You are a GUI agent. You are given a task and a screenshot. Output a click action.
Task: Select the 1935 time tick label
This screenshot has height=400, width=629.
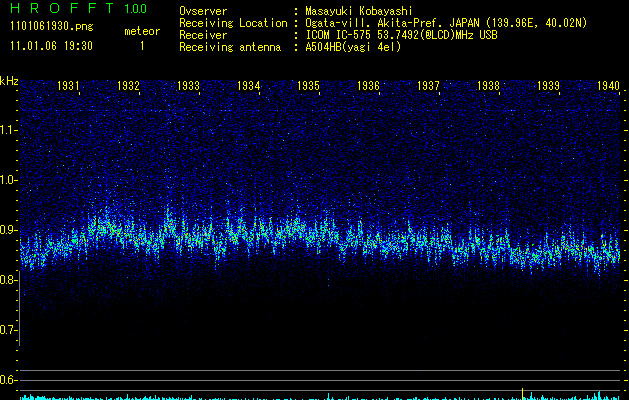point(308,87)
